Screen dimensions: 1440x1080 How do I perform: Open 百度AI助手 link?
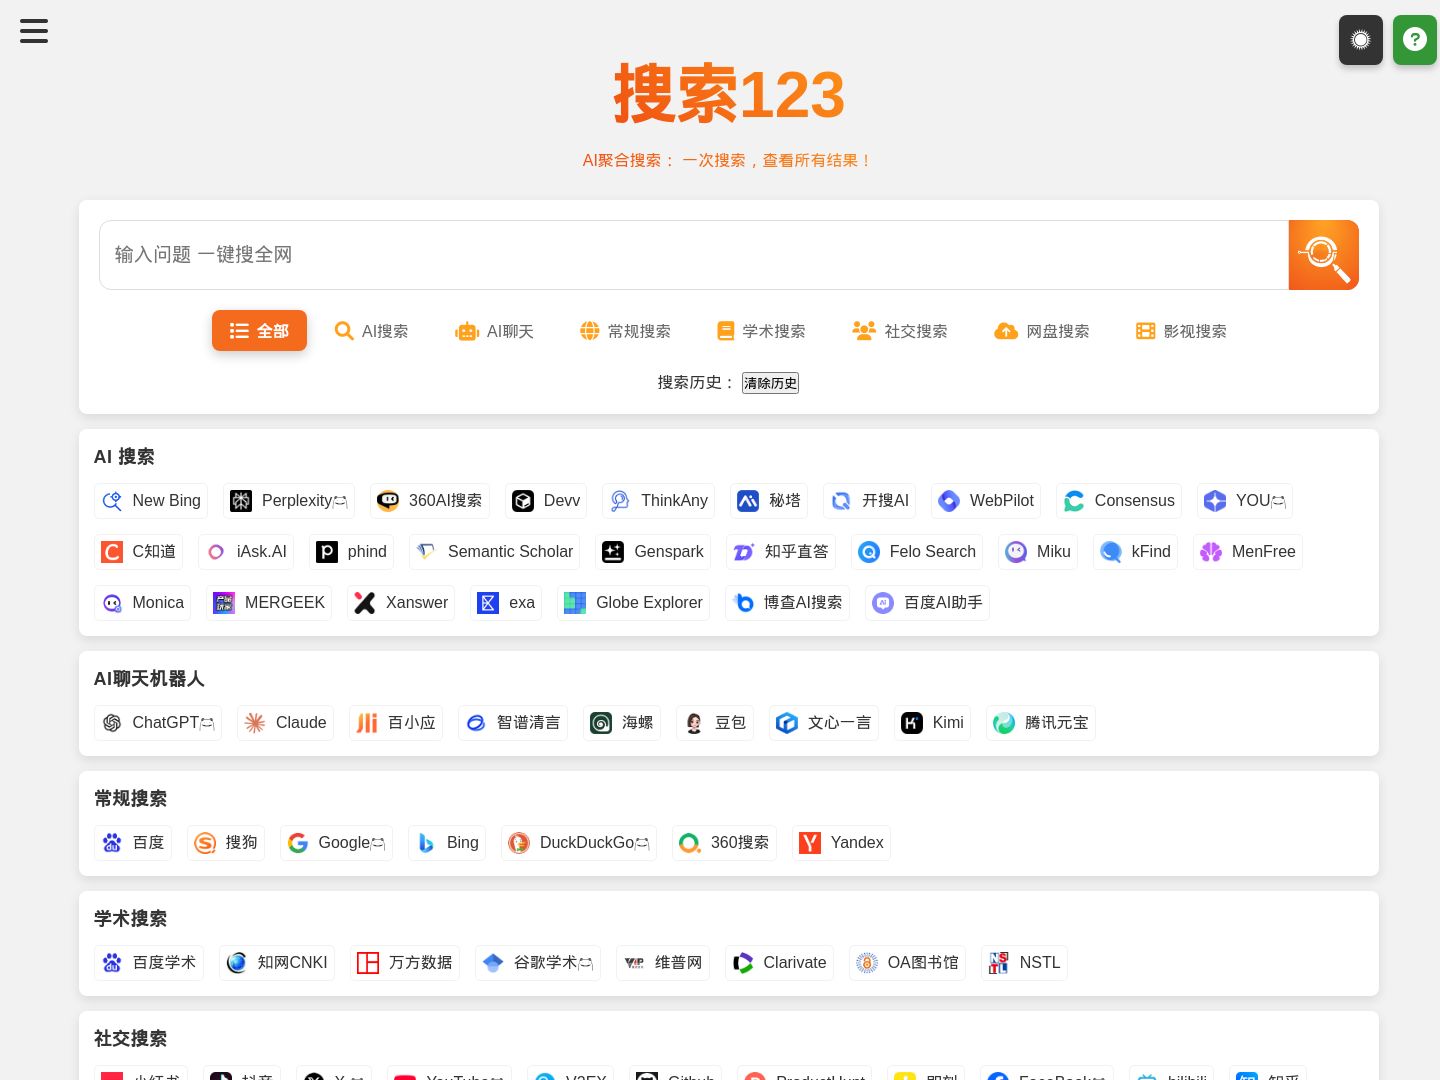pyautogui.click(x=927, y=603)
